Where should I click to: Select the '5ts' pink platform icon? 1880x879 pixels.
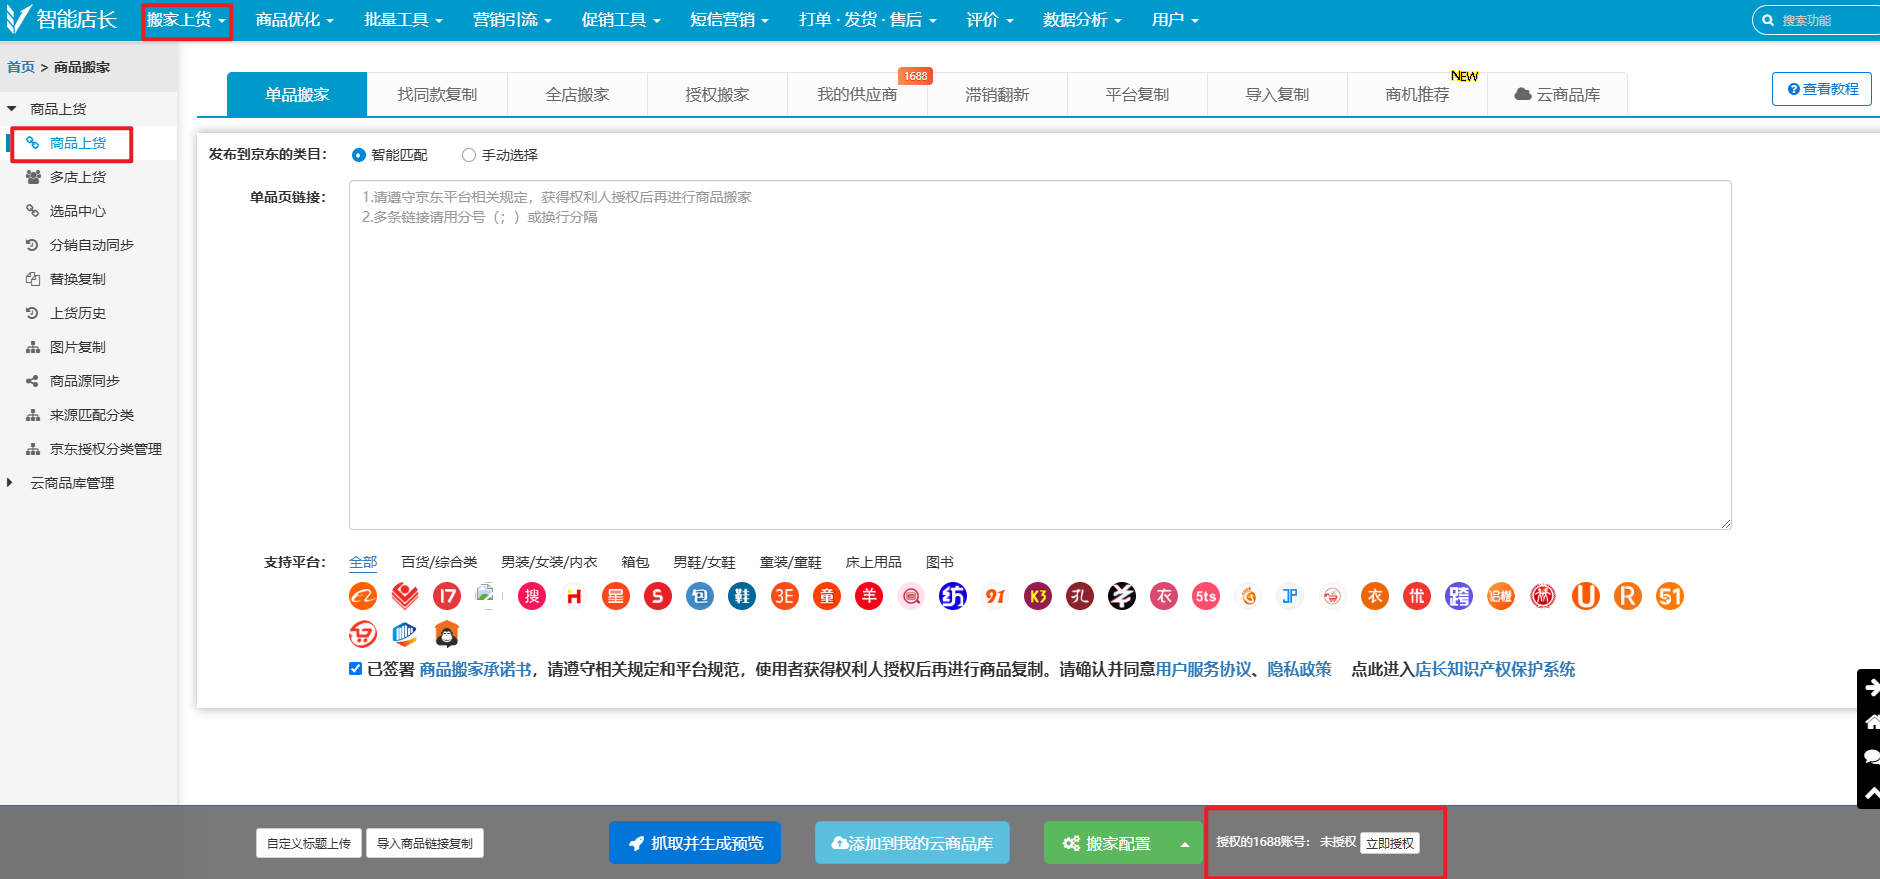point(1206,597)
